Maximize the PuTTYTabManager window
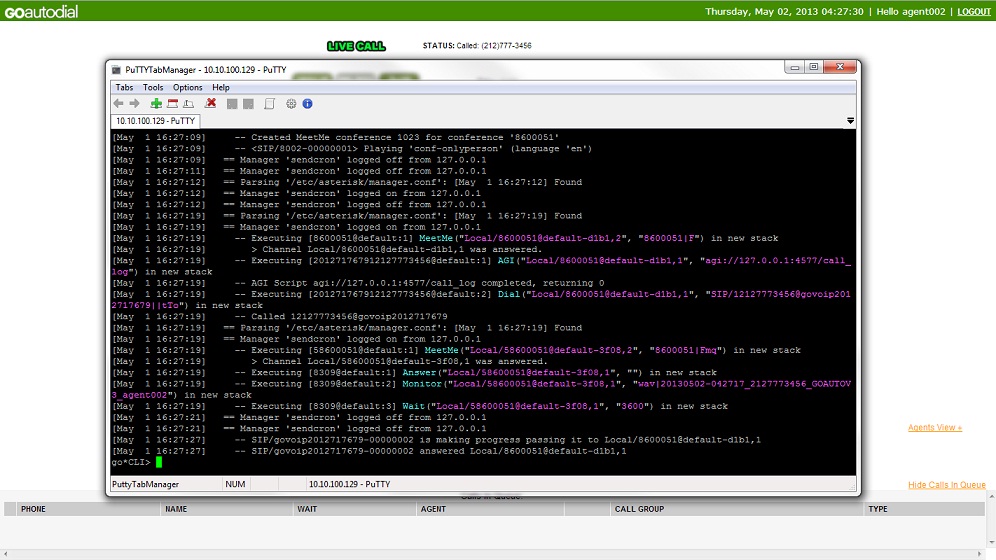 click(x=814, y=67)
